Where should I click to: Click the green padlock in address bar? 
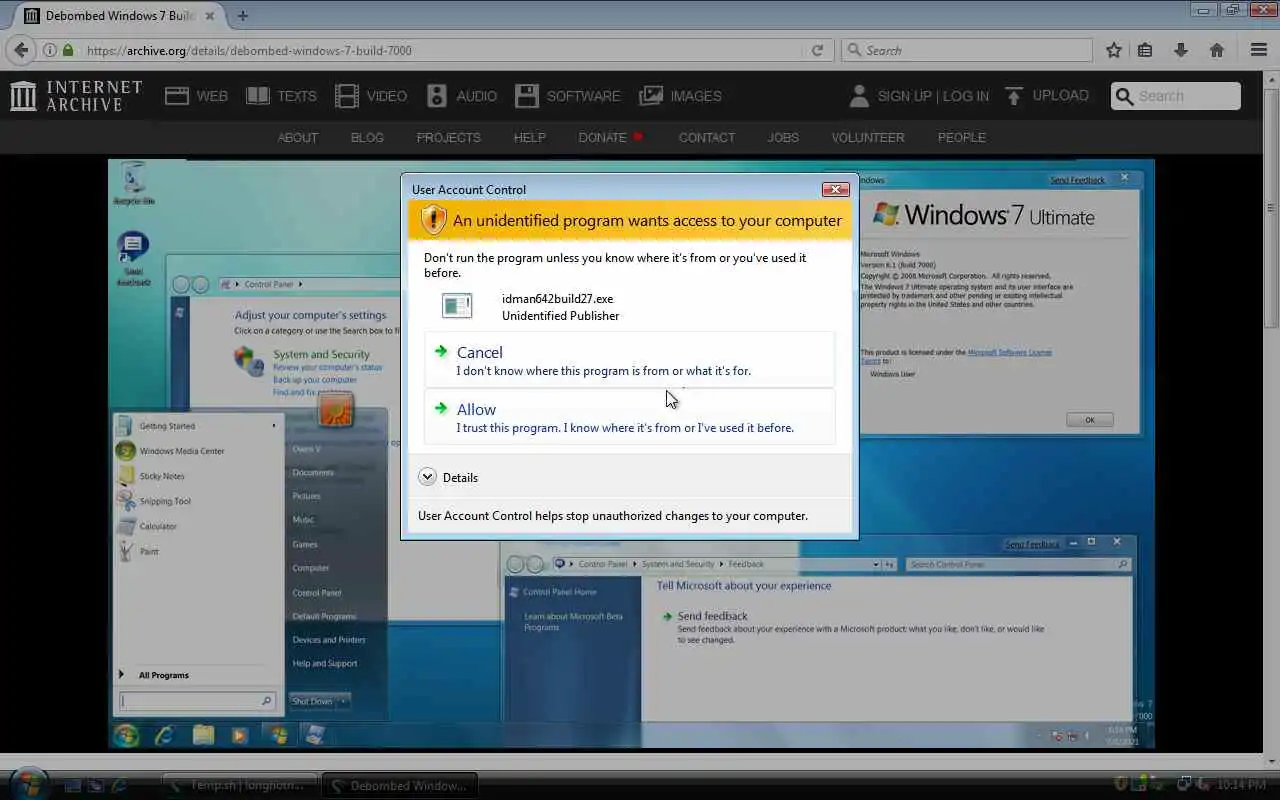(68, 50)
